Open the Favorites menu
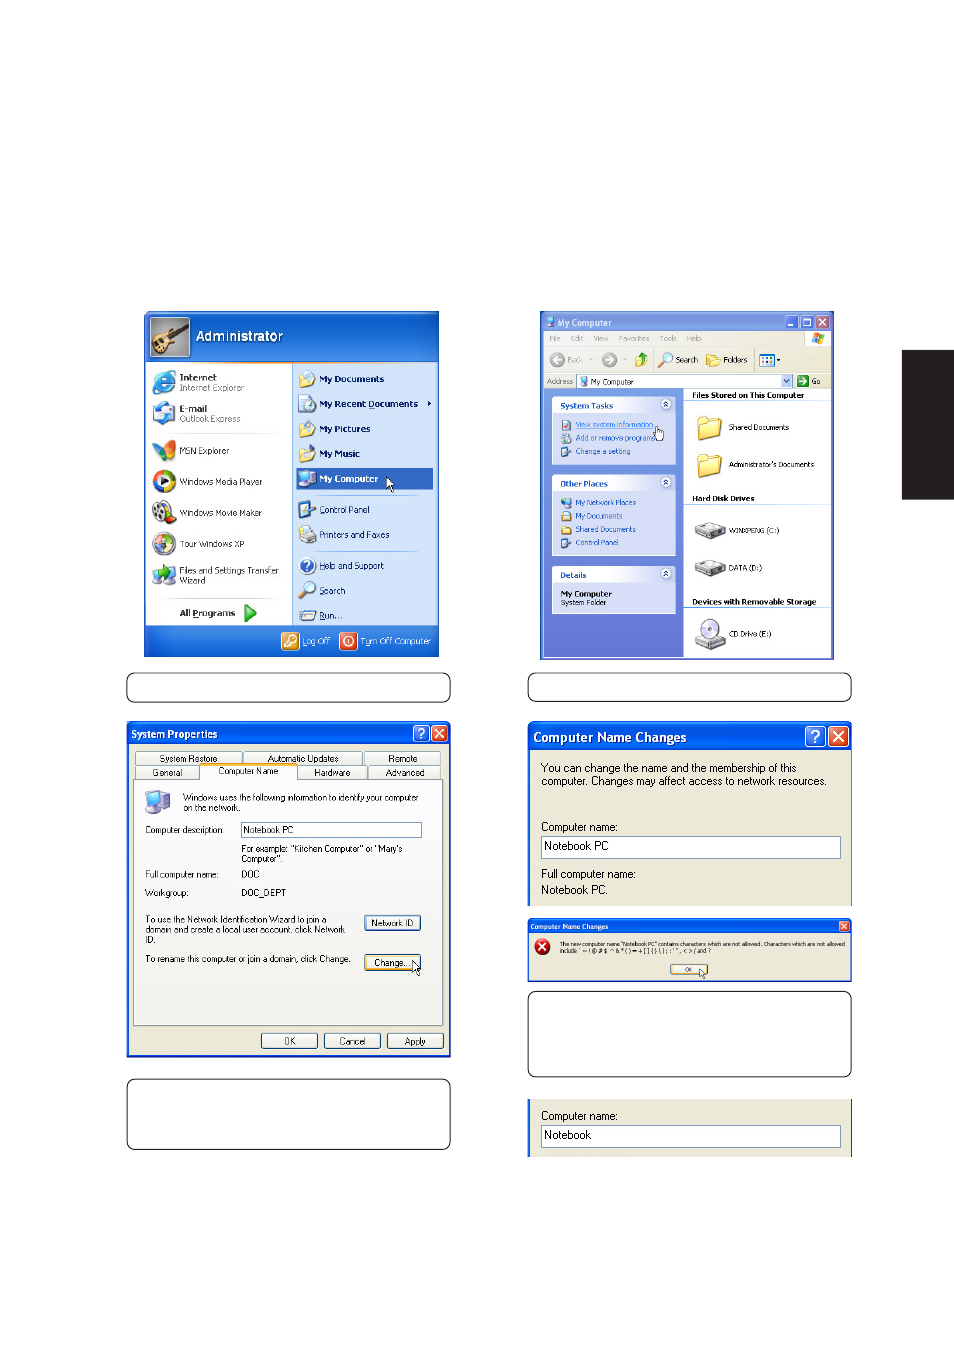Screen dimensions: 954x1351 pyautogui.click(x=634, y=339)
